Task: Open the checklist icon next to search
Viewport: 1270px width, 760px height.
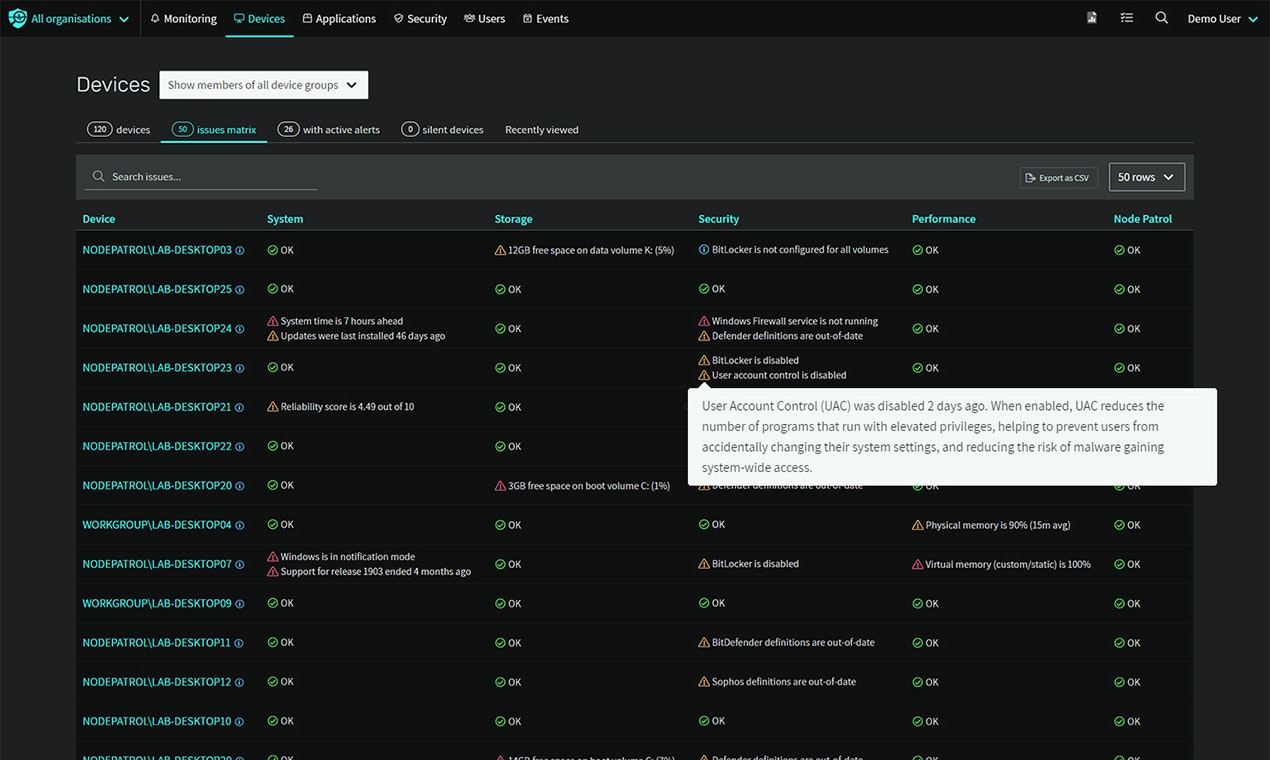Action: coord(1126,17)
